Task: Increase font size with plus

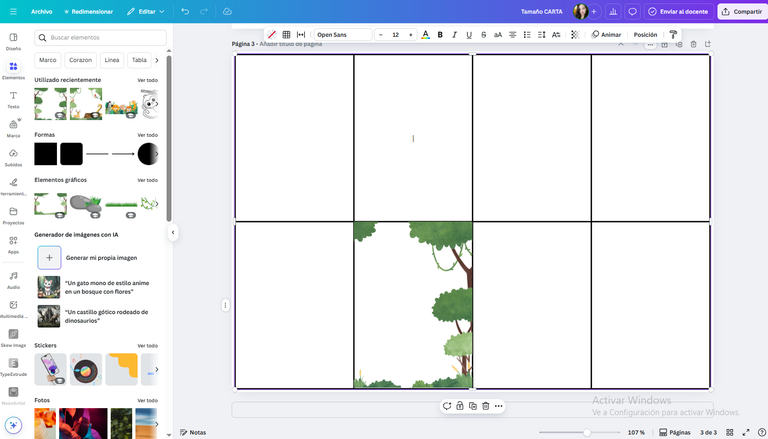Action: 410,34
